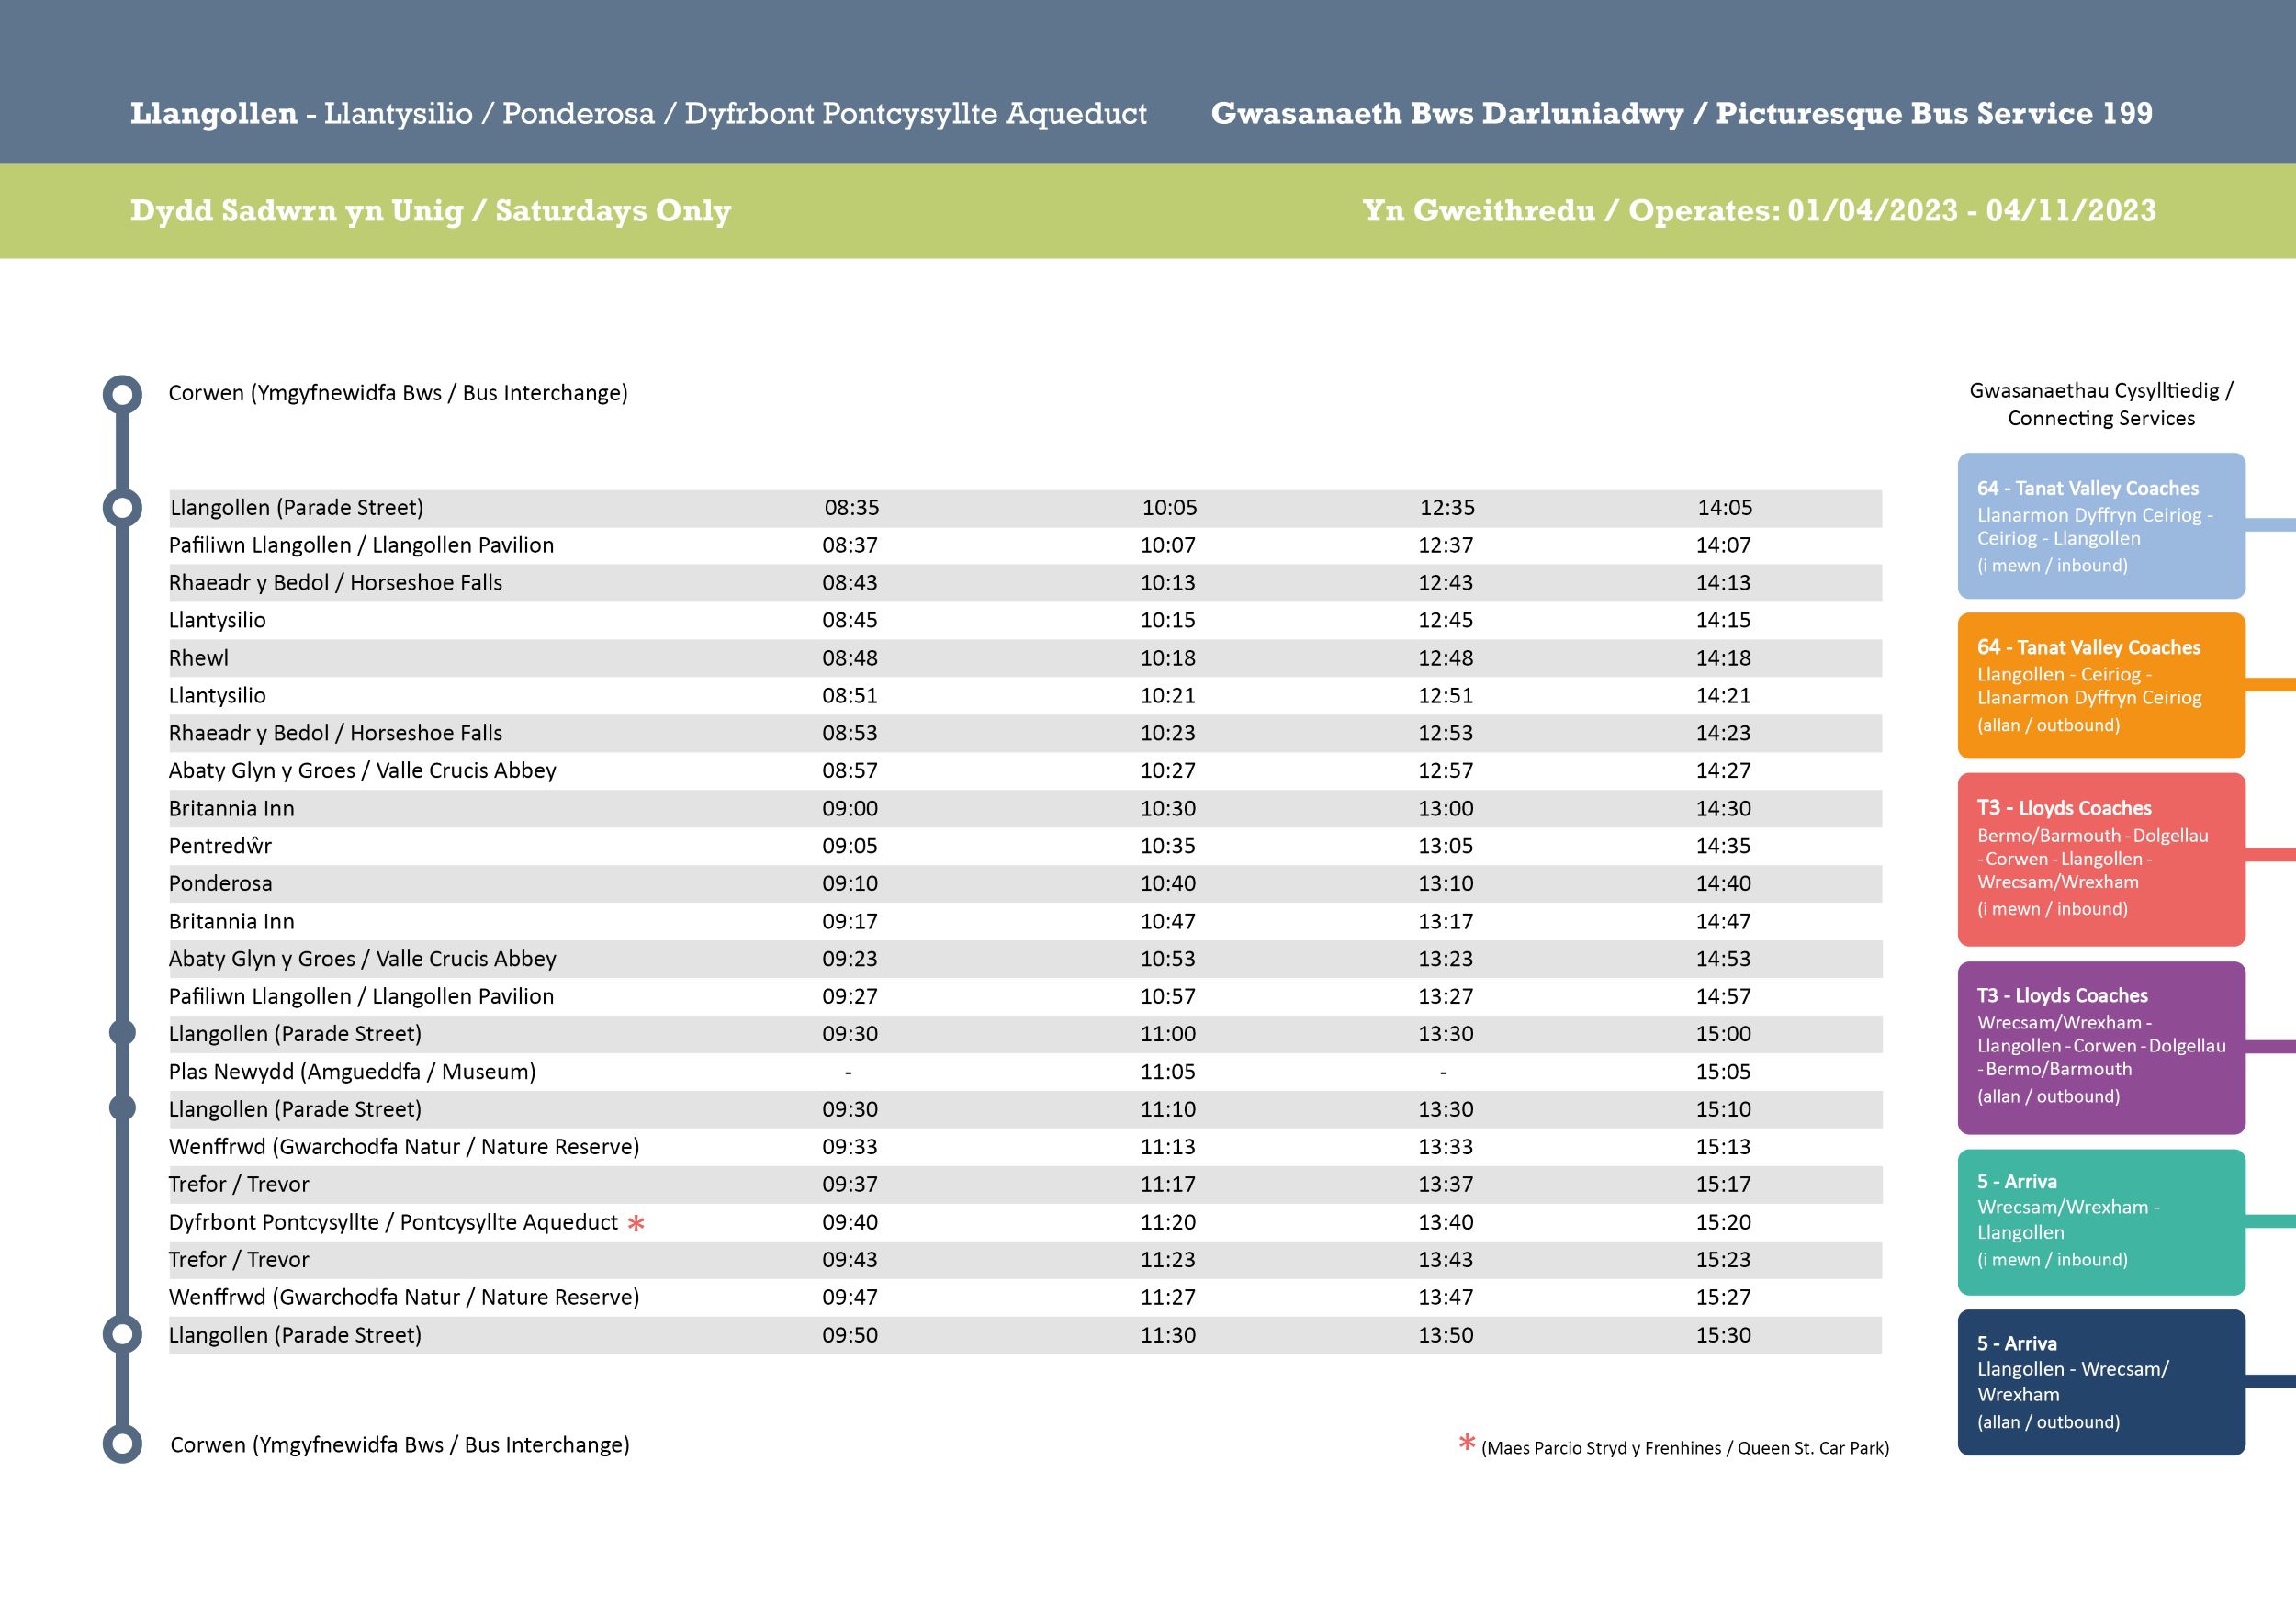
Task: Click the 14:05 departure time
Action: click(x=1725, y=508)
